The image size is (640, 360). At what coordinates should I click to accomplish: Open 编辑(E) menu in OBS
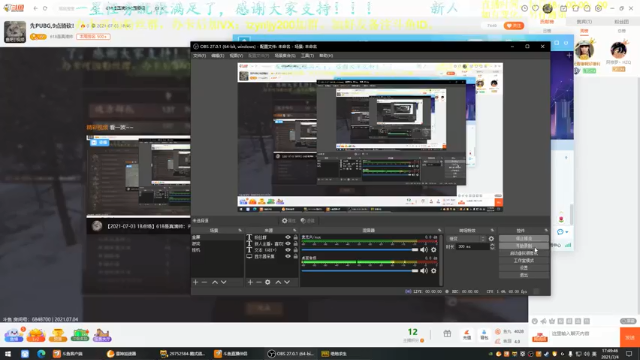218,56
